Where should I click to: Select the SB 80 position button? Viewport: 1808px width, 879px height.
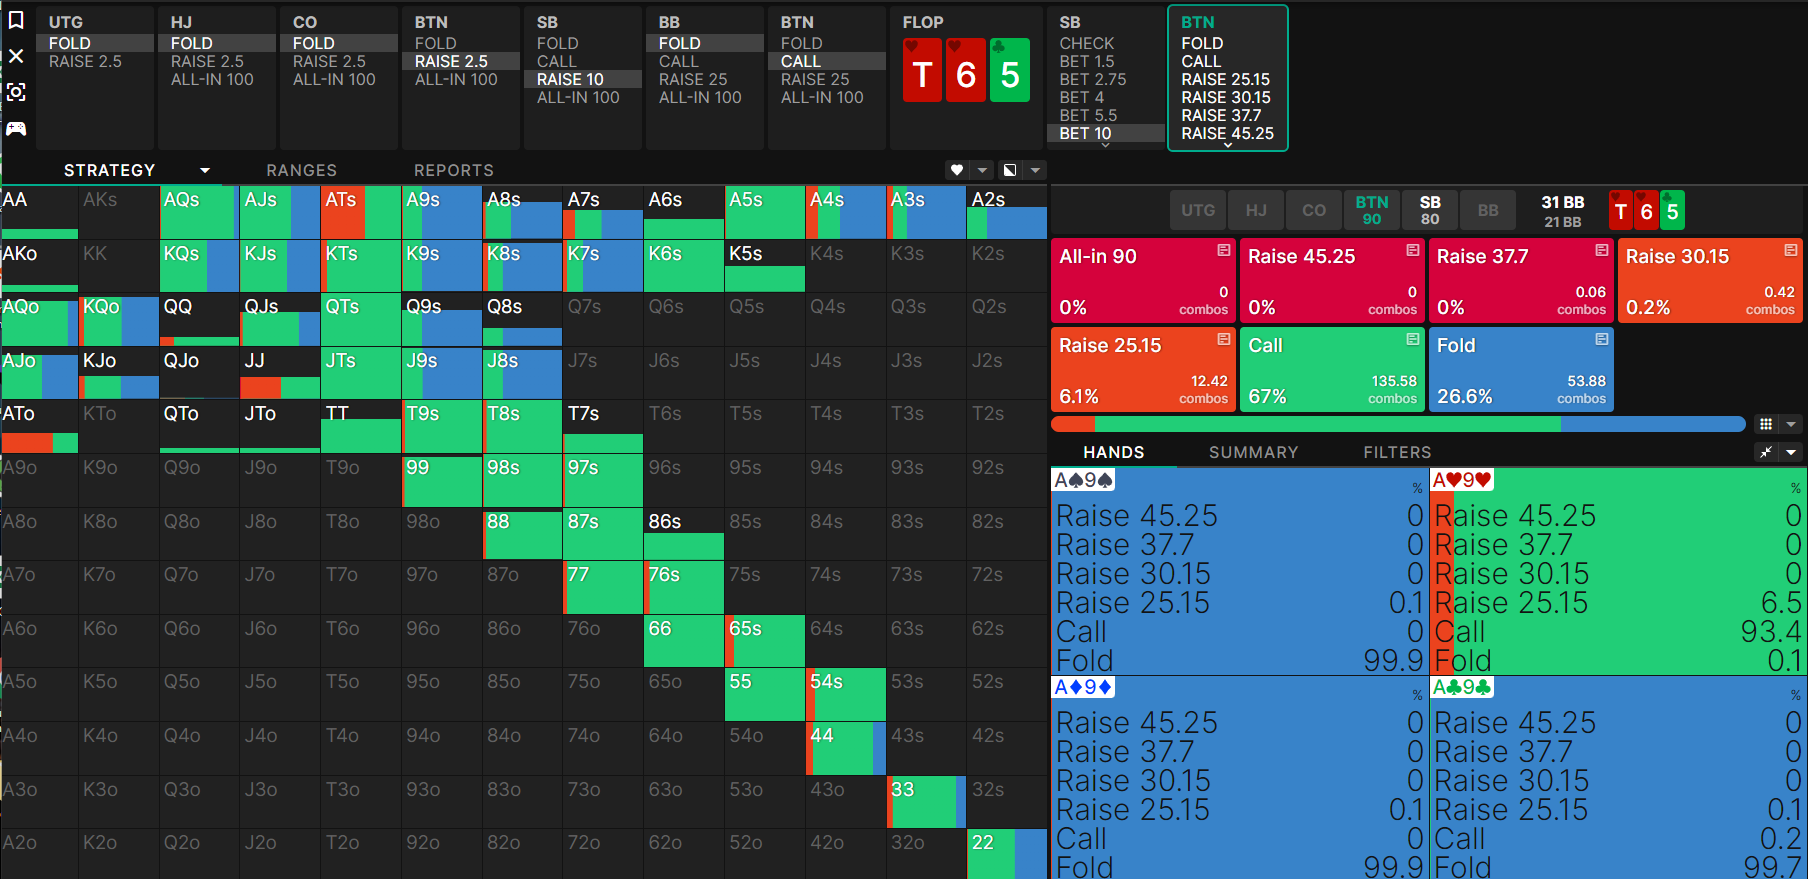(1430, 211)
